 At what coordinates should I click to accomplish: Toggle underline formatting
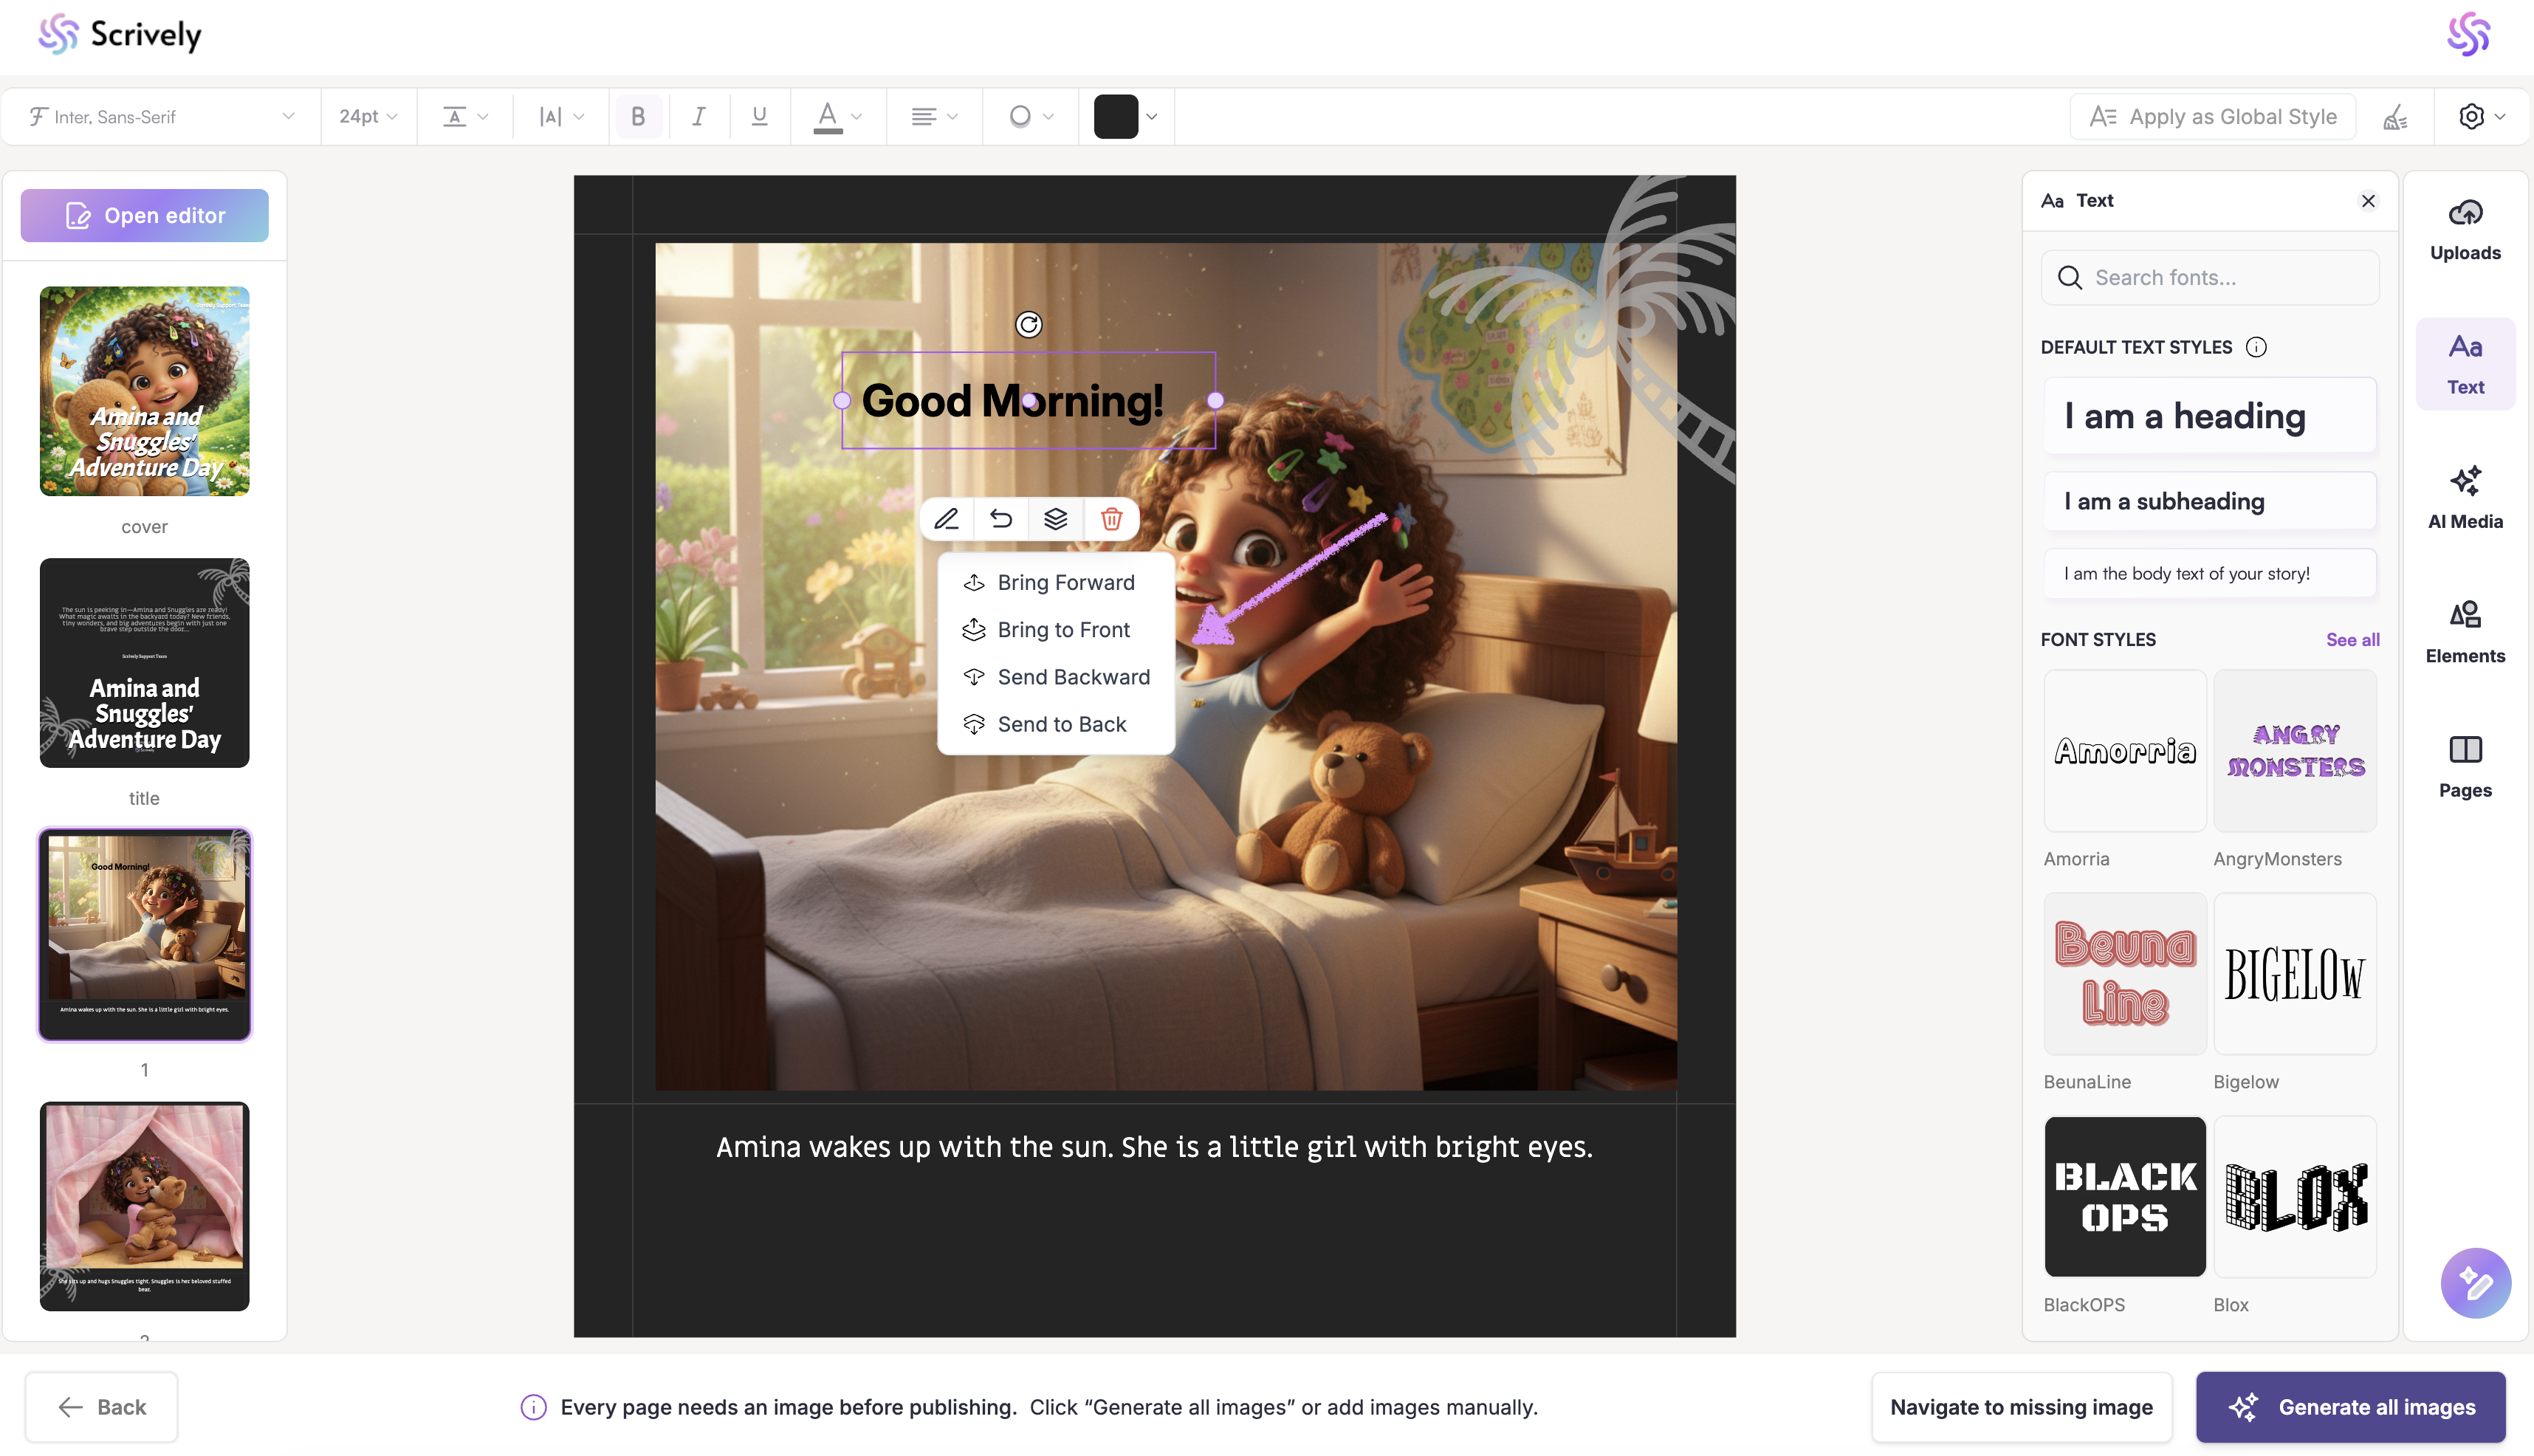(759, 117)
